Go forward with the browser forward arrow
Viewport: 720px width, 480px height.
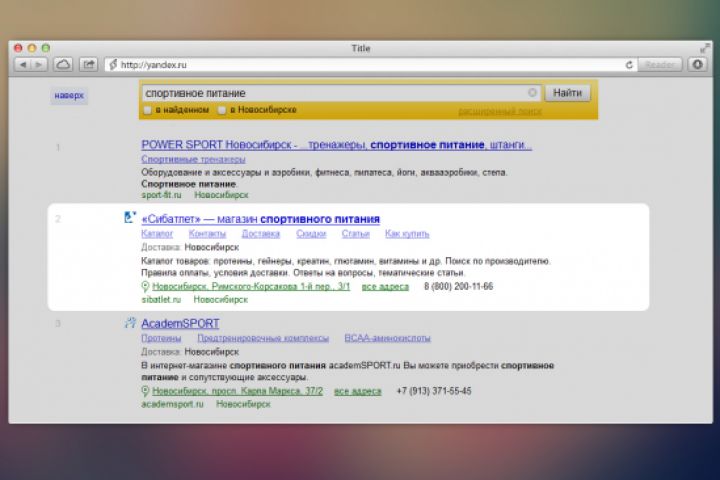[39, 65]
